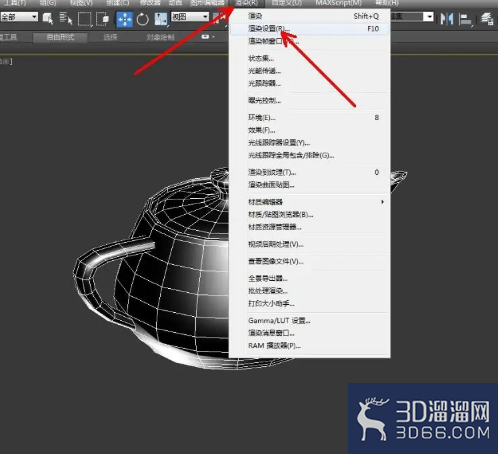Choose the rectangular selection region tool
Viewport: 498px width, 454px height.
(84, 19)
